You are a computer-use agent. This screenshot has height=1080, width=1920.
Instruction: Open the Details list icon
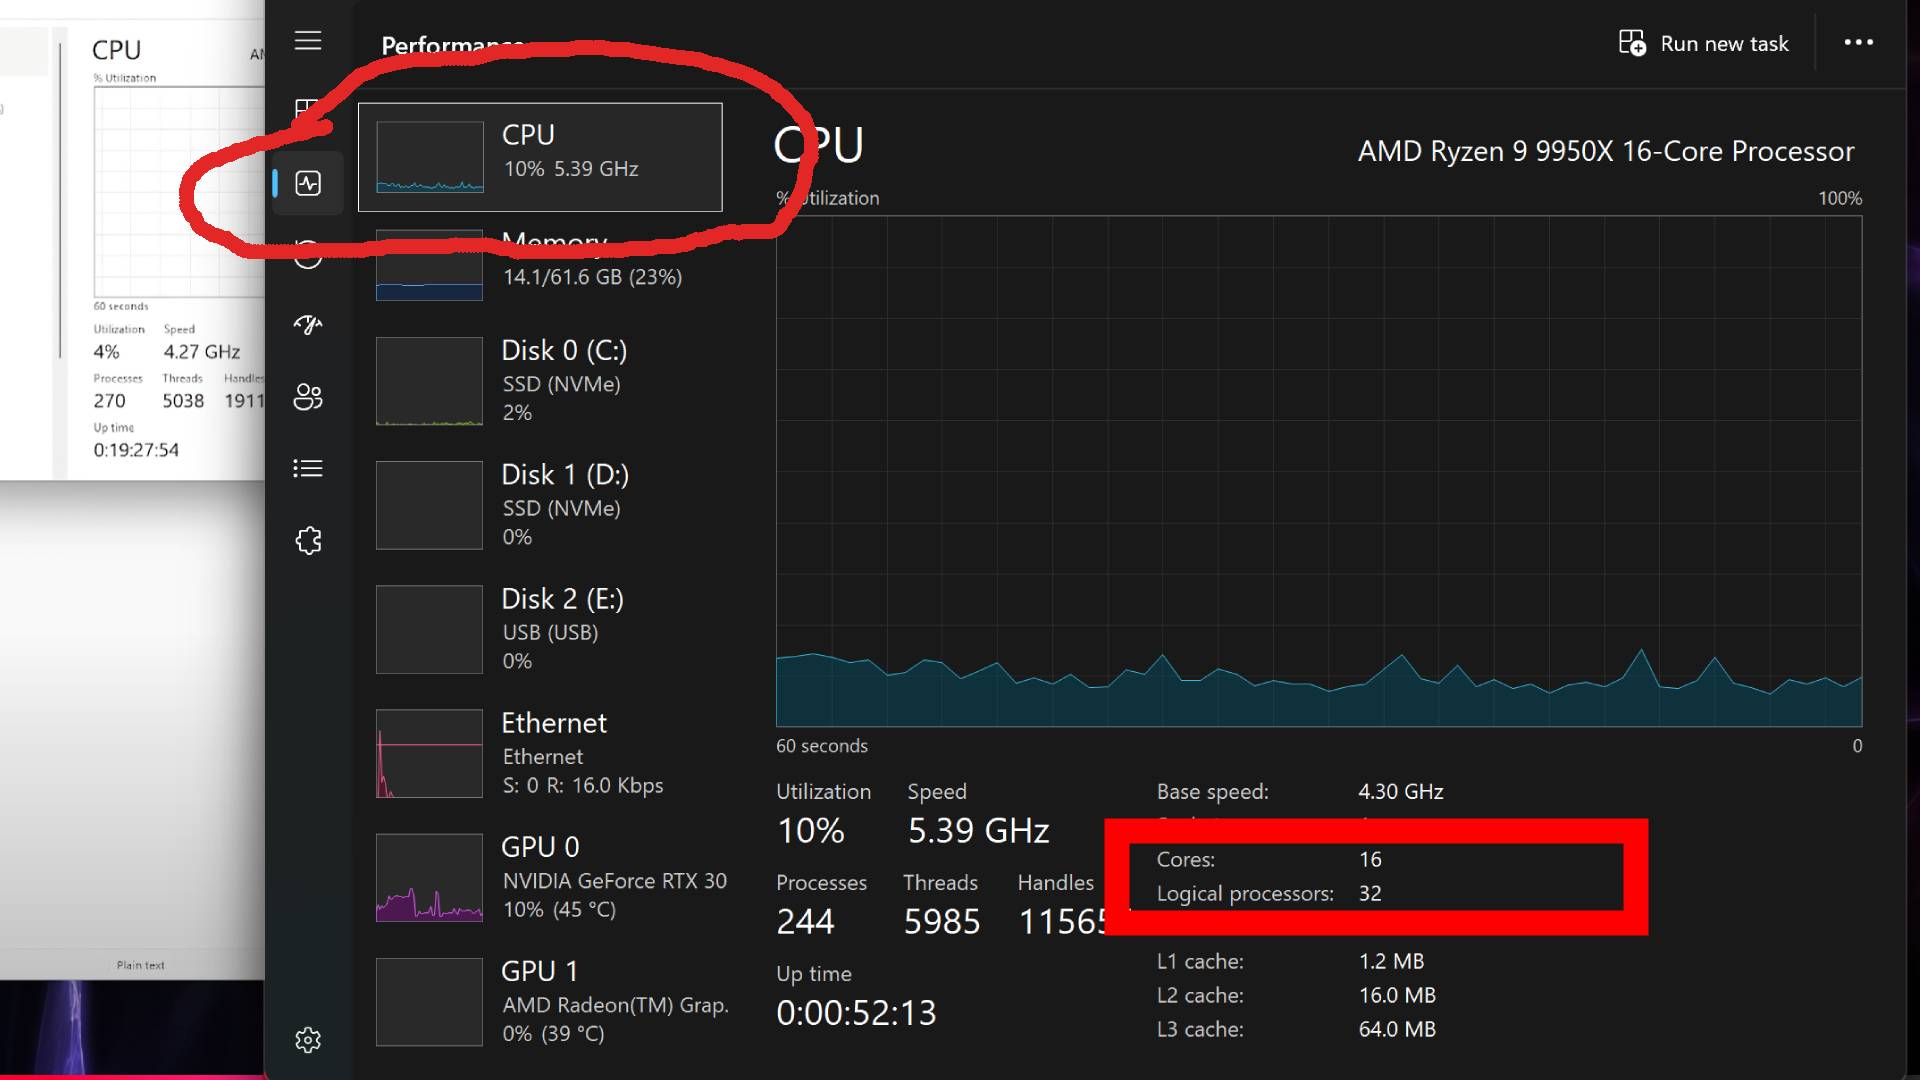coord(308,468)
